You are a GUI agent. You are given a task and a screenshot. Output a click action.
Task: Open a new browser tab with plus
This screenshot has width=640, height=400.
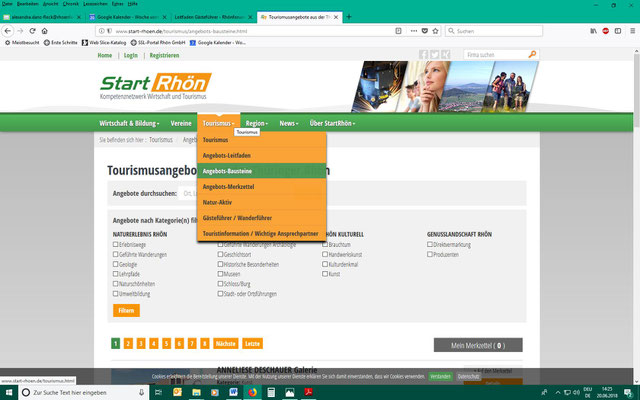[x=349, y=17]
